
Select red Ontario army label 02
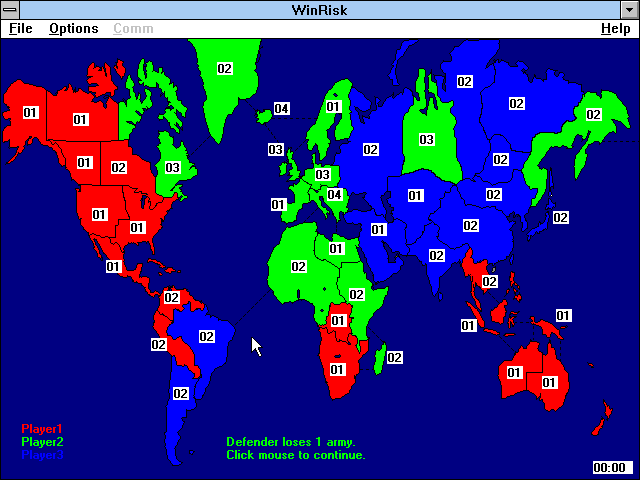pyautogui.click(x=119, y=167)
